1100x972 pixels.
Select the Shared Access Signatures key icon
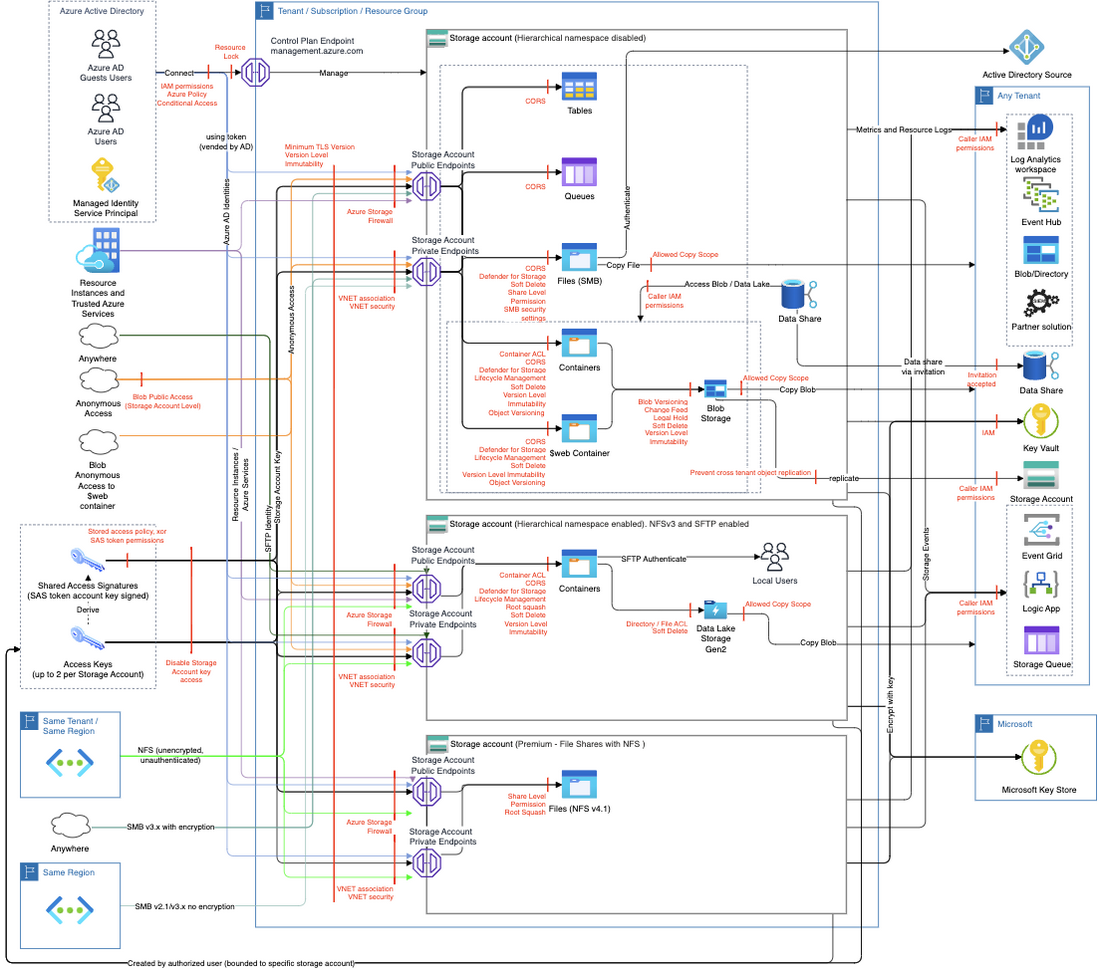(x=88, y=560)
